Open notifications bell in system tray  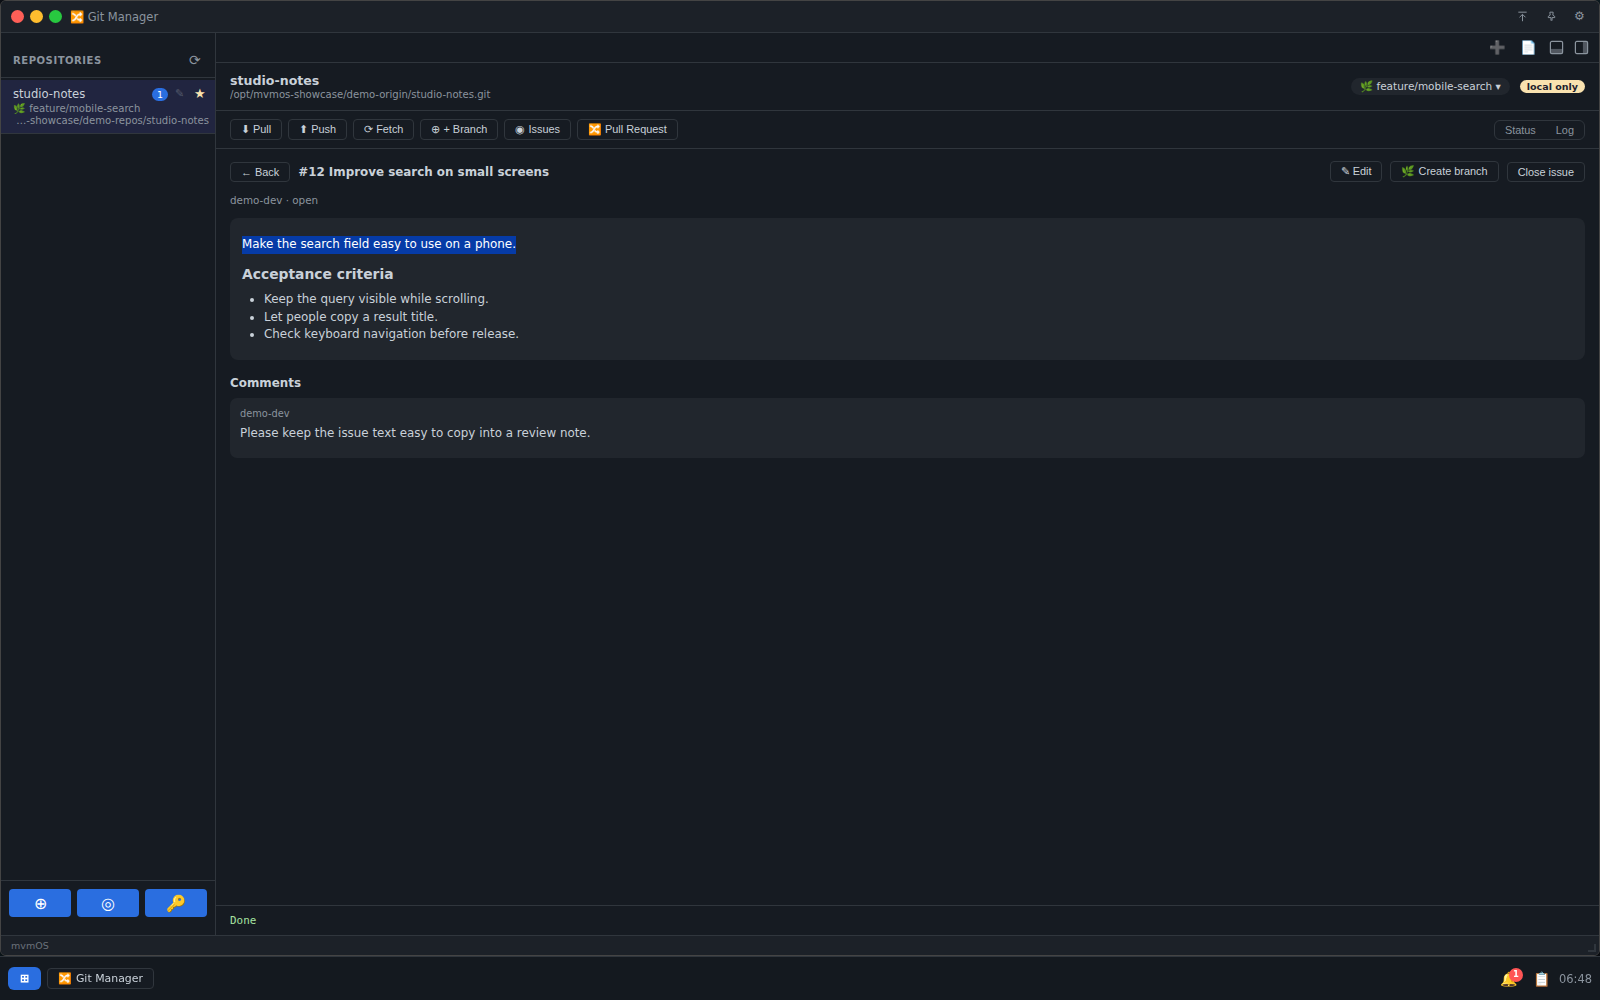(1510, 979)
